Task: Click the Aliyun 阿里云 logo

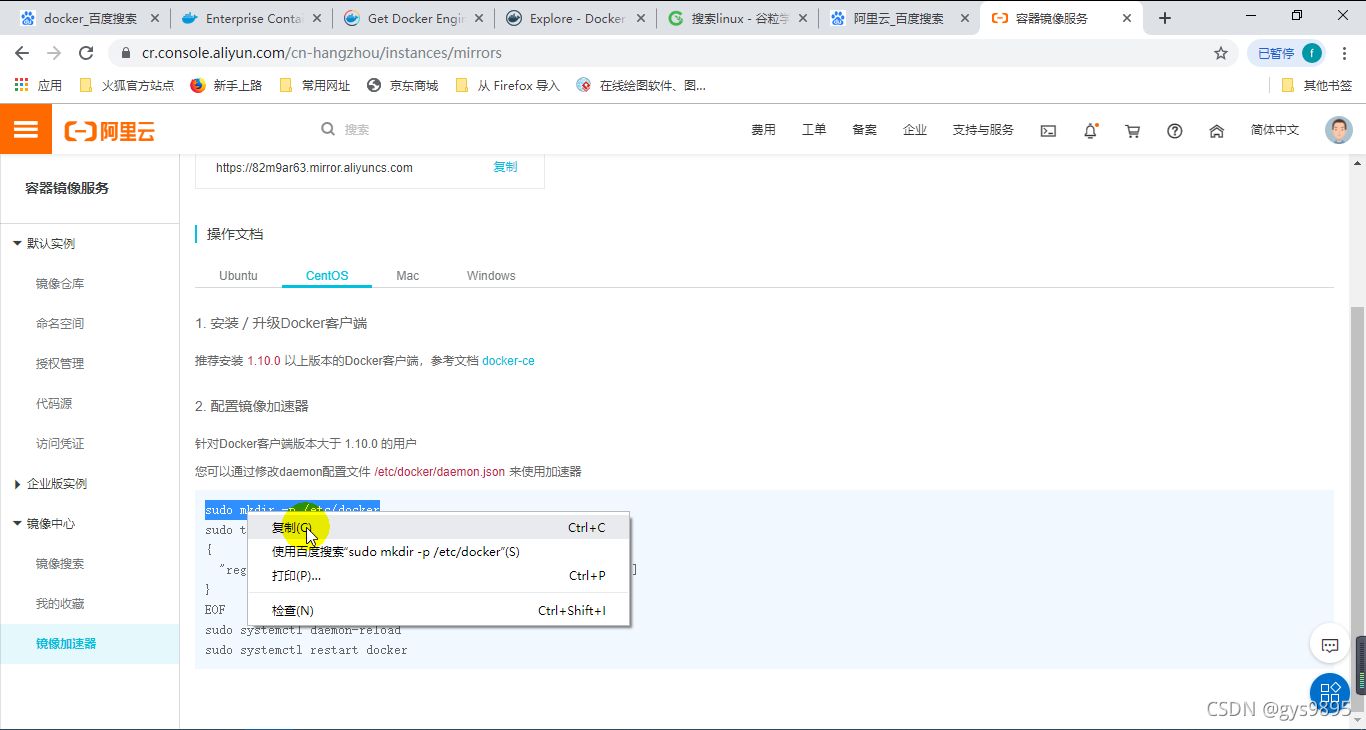Action: [x=110, y=131]
